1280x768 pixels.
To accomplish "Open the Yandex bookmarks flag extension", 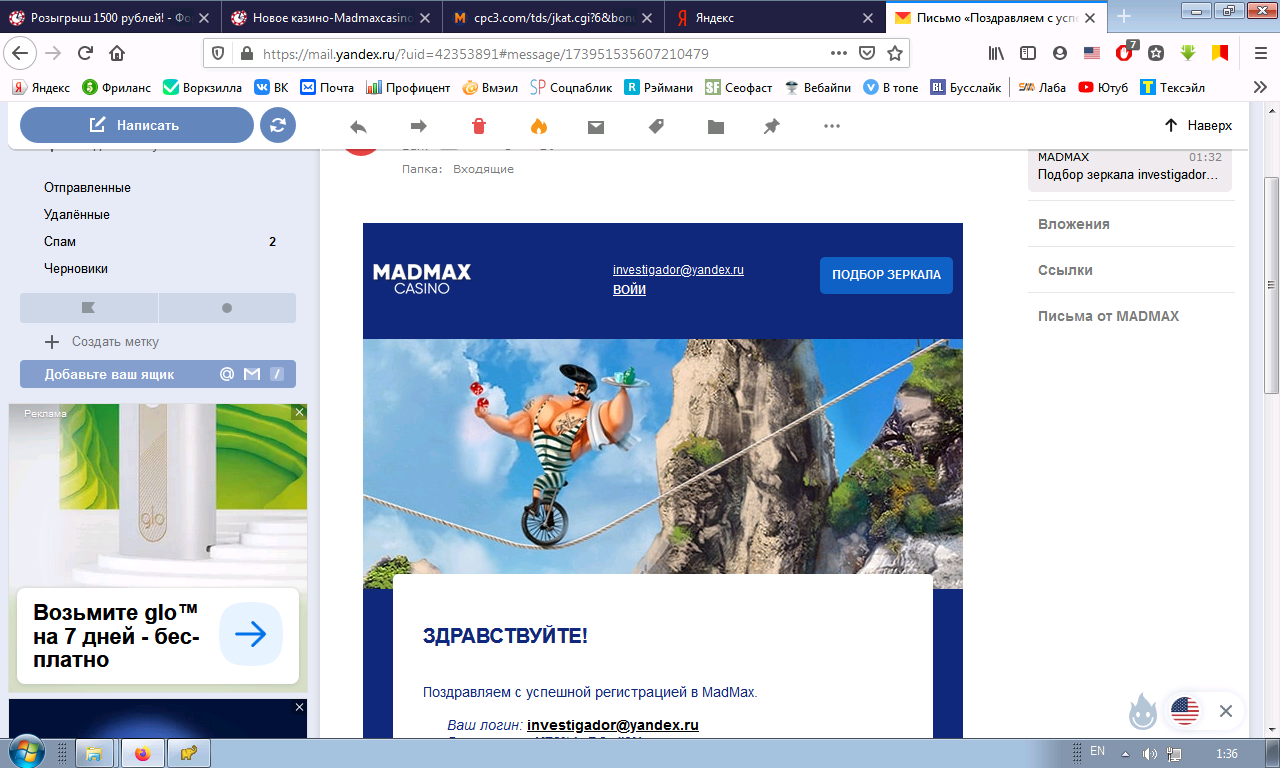I will point(1220,53).
